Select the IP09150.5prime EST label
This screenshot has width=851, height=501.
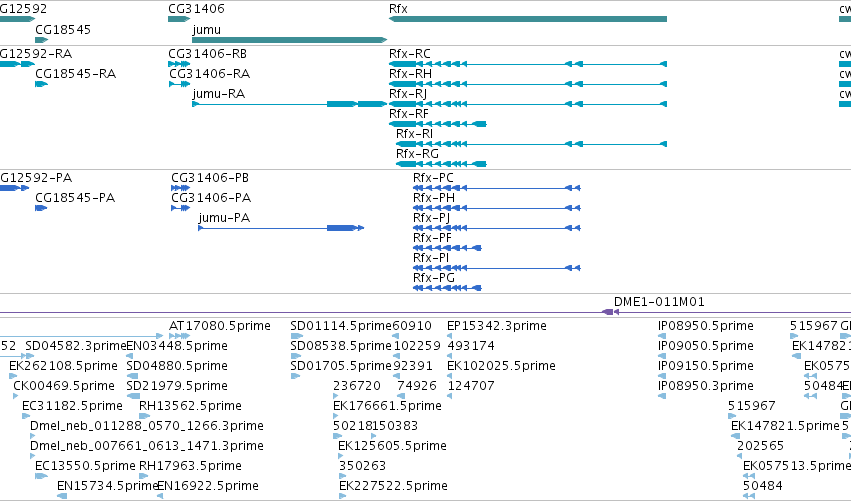click(x=706, y=366)
